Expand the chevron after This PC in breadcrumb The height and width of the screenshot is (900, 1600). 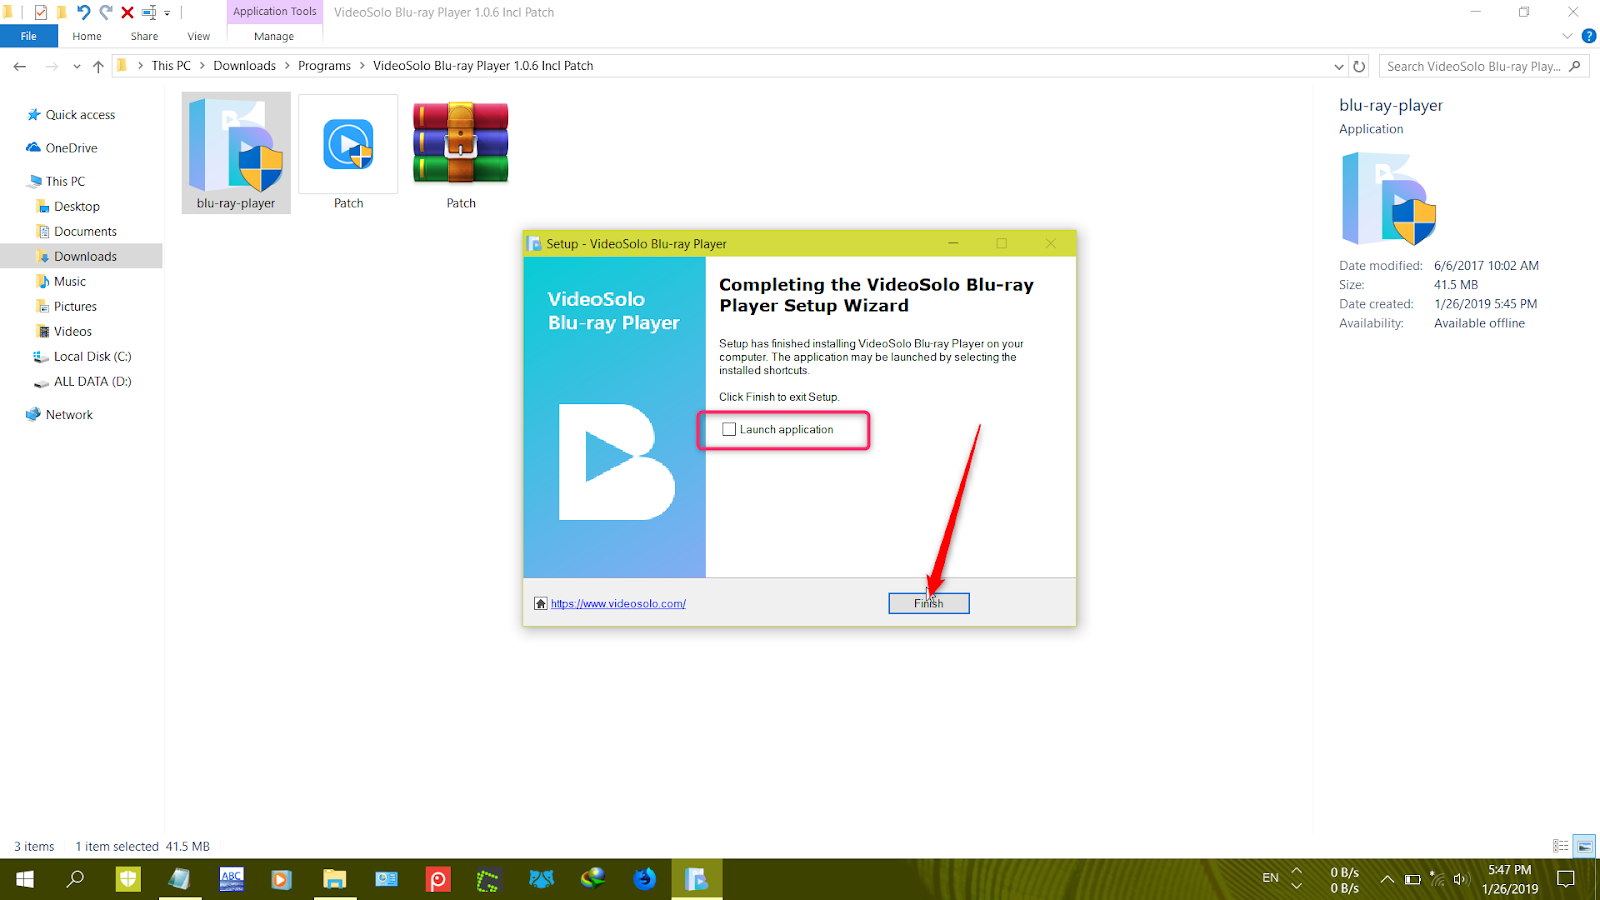[202, 66]
